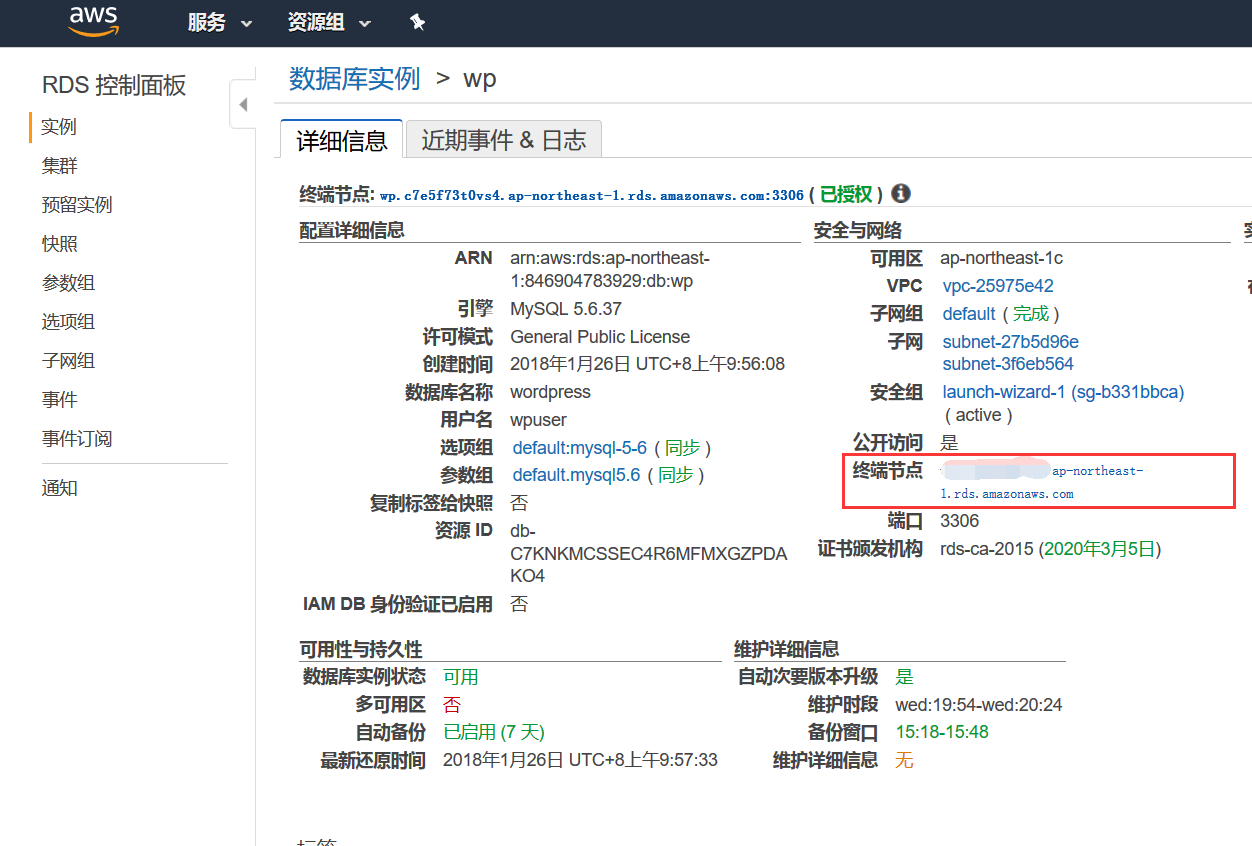Click the wpuser username value

538,420
